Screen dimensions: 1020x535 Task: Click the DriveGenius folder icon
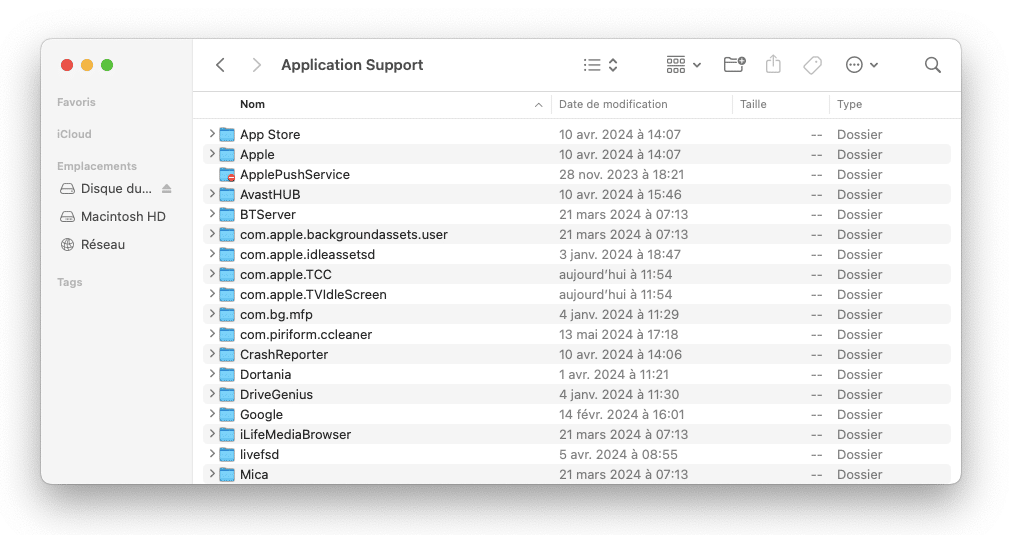point(227,394)
